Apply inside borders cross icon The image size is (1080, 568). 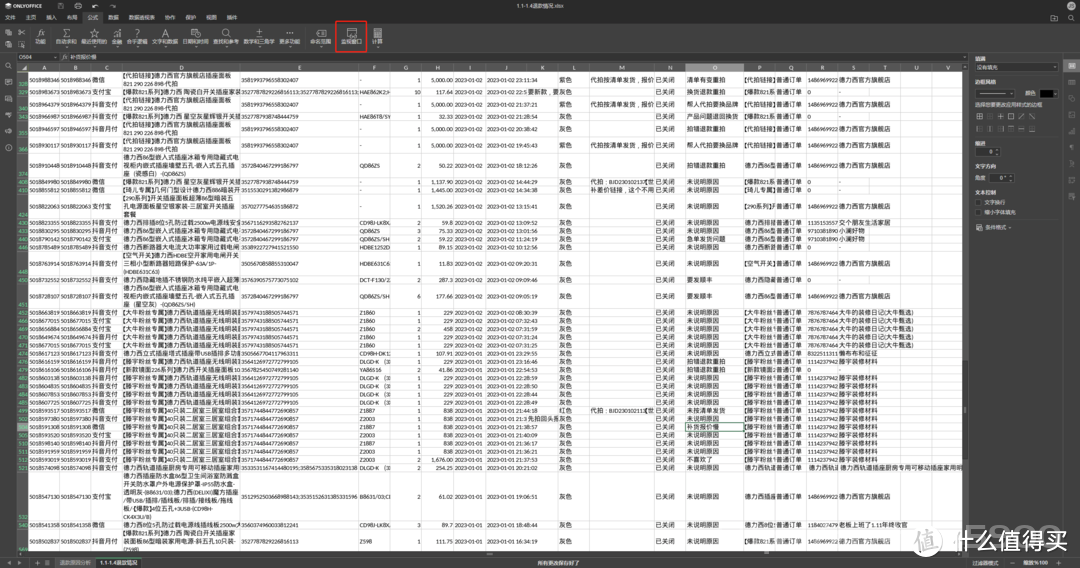(1001, 116)
